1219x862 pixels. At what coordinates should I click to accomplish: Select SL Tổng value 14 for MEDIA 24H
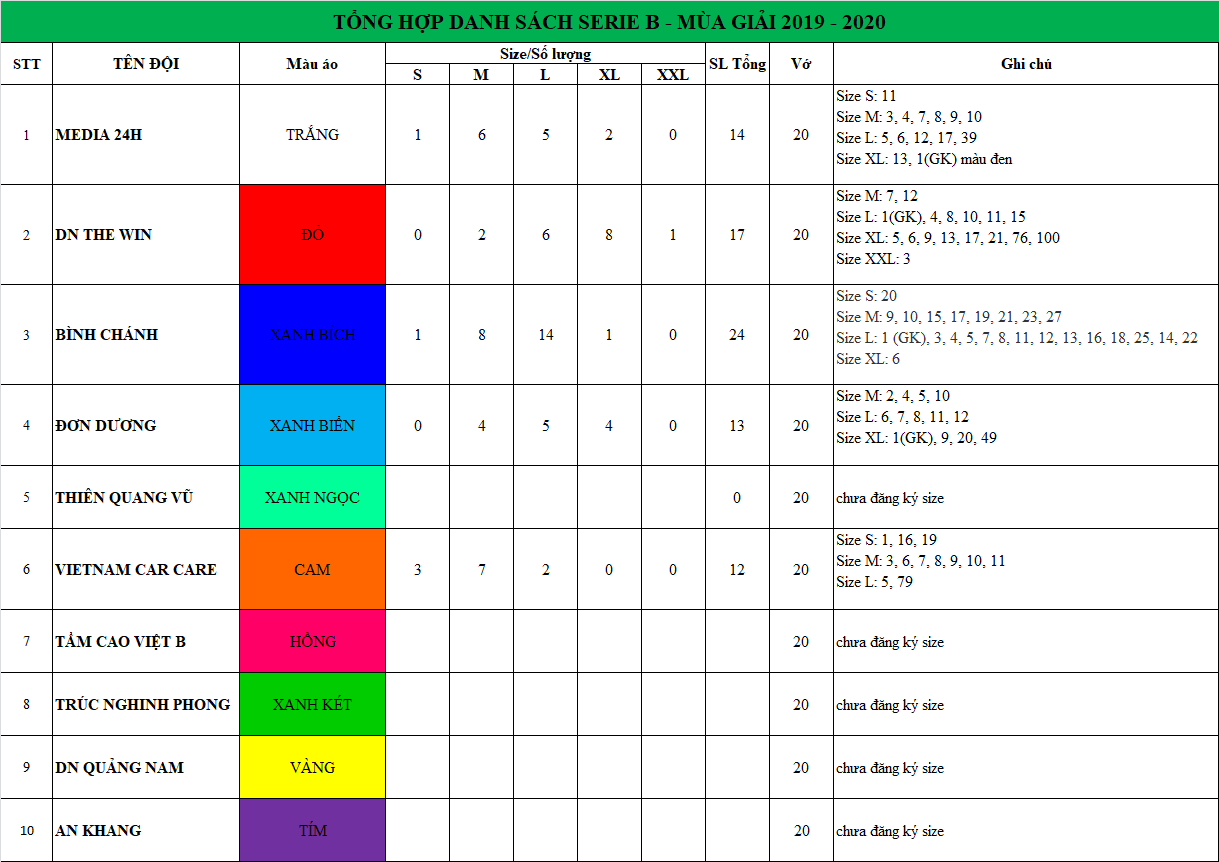(x=737, y=135)
